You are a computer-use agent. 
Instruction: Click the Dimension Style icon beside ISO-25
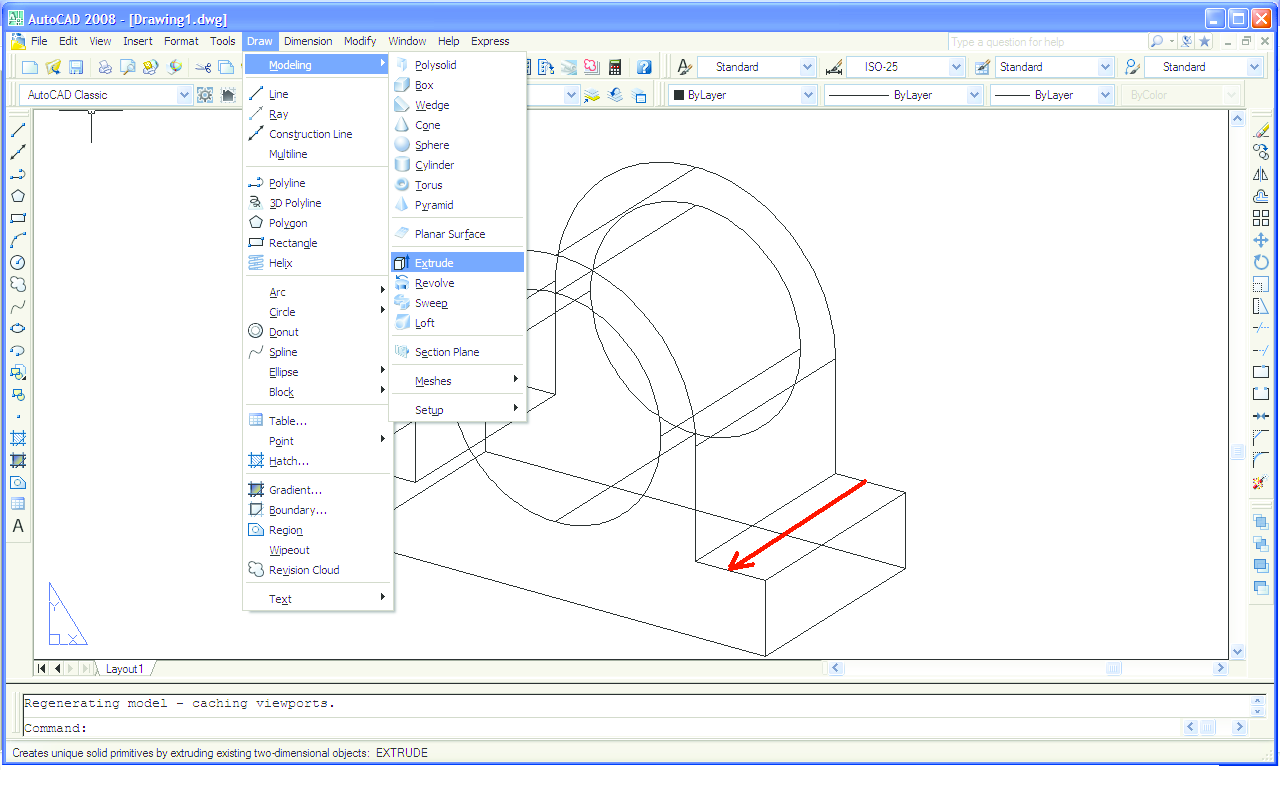click(x=834, y=67)
